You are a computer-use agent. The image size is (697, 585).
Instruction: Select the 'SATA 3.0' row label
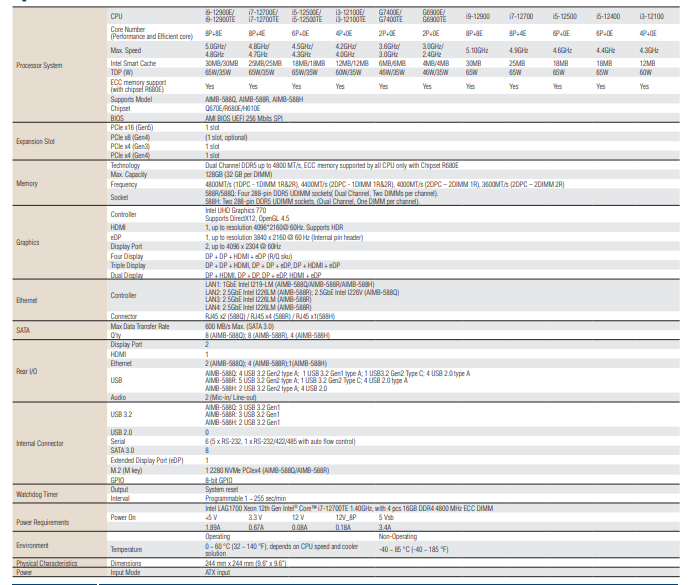[x=122, y=450]
